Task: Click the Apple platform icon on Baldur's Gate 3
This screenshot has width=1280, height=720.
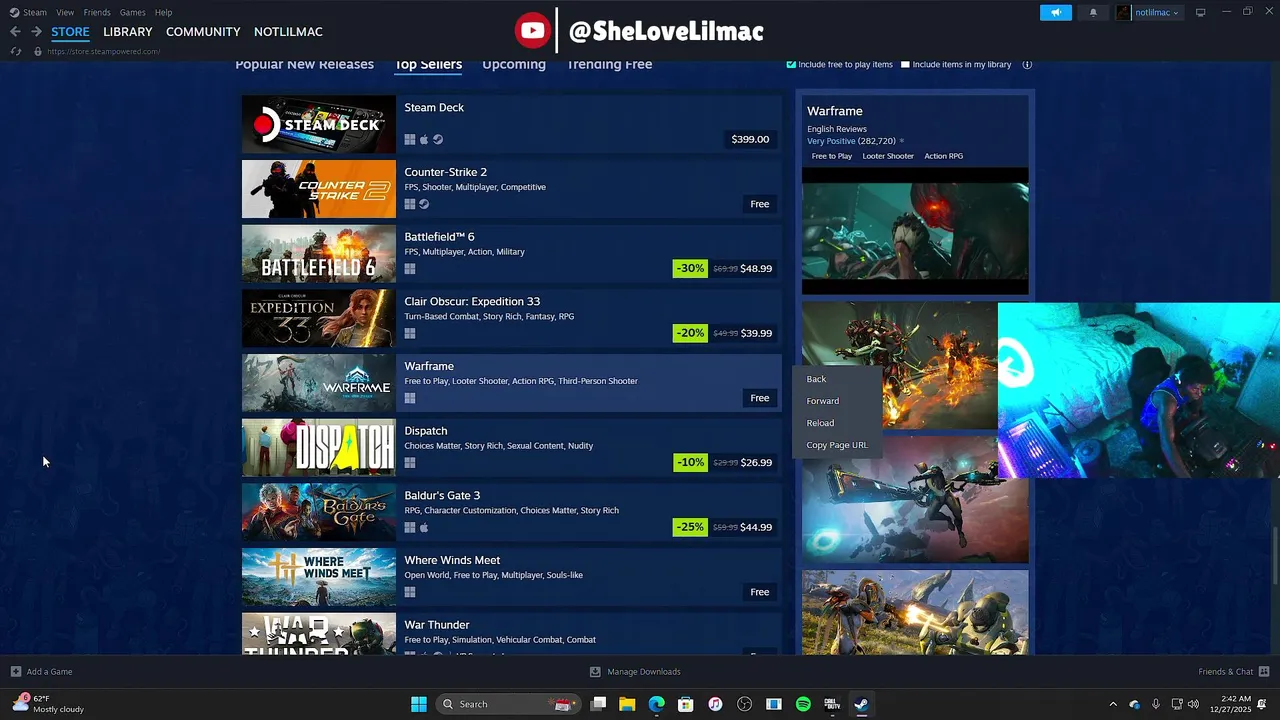Action: (424, 527)
